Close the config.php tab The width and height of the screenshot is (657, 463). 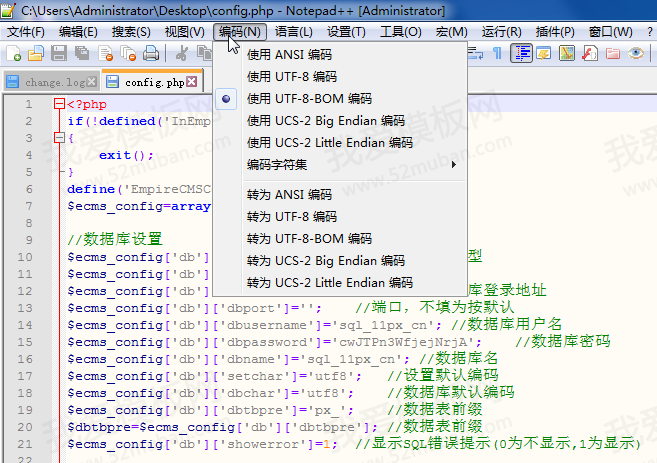coord(191,82)
